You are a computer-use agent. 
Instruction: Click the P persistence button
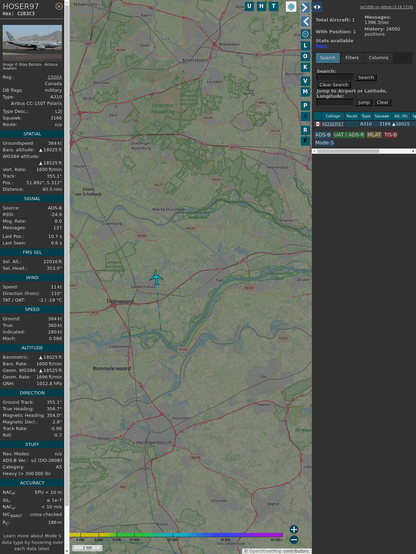(x=305, y=105)
